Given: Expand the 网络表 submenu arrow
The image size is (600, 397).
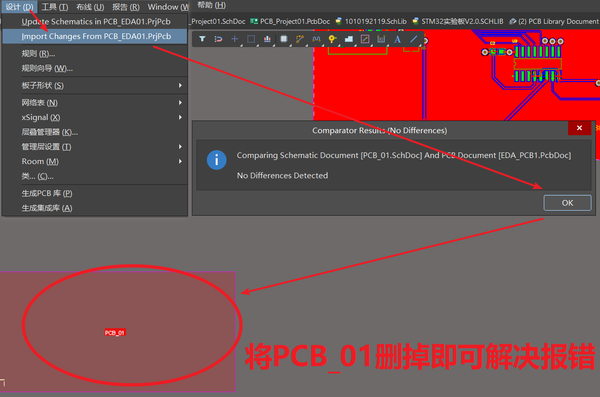Looking at the screenshot, I should pos(180,103).
